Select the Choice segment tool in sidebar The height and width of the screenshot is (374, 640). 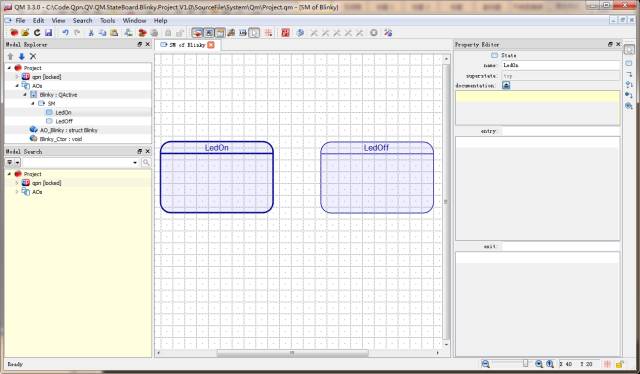629,85
